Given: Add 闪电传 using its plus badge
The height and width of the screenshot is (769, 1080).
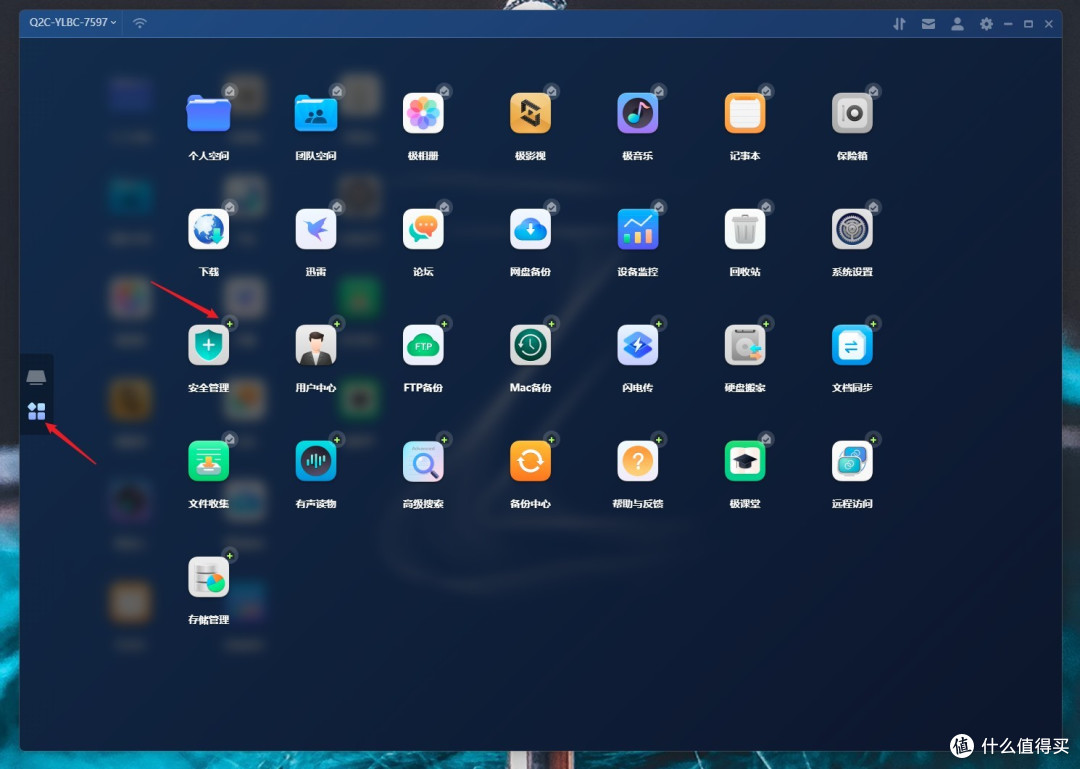Looking at the screenshot, I should pos(658,324).
